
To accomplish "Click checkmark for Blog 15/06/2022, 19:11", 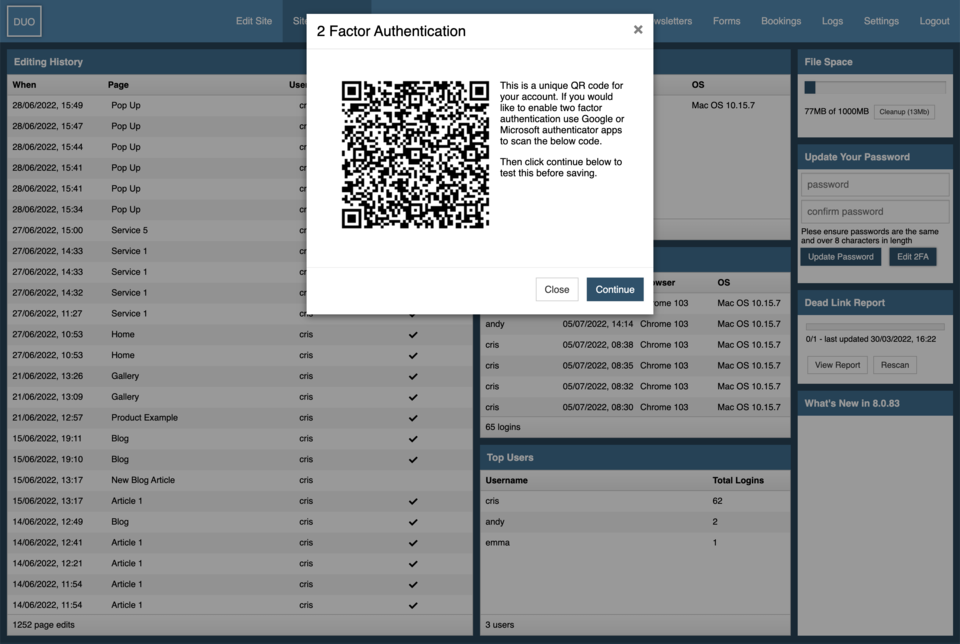I will point(413,439).
